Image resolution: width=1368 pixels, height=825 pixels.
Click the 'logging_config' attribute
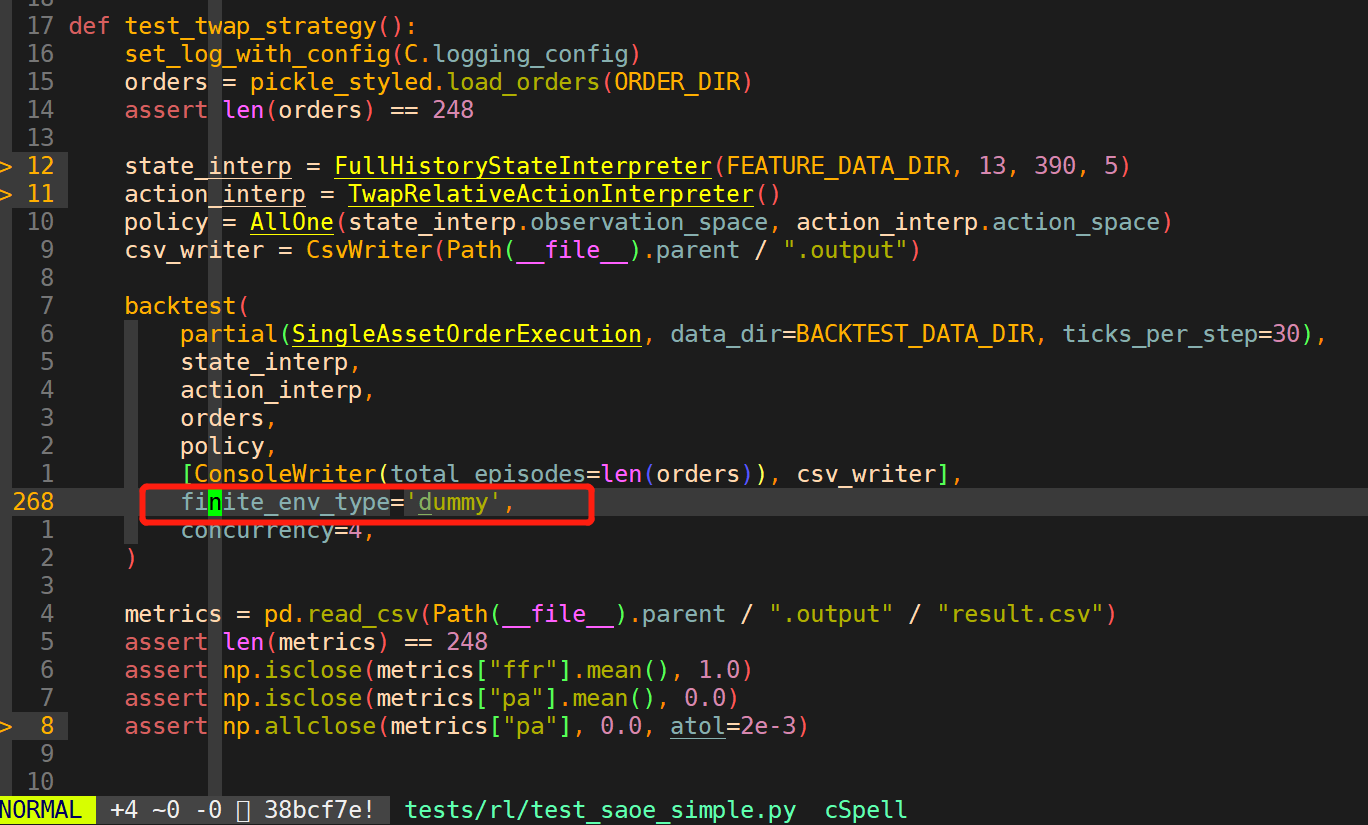[x=530, y=53]
